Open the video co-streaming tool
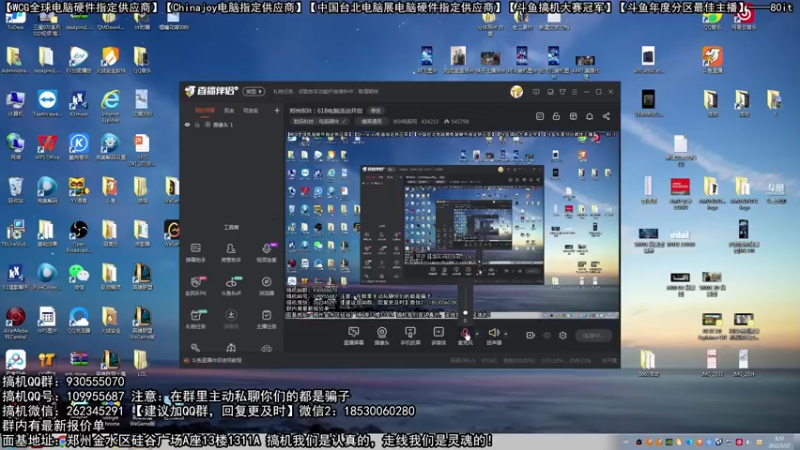Screen dimensions: 800x450 pyautogui.click(x=266, y=253)
